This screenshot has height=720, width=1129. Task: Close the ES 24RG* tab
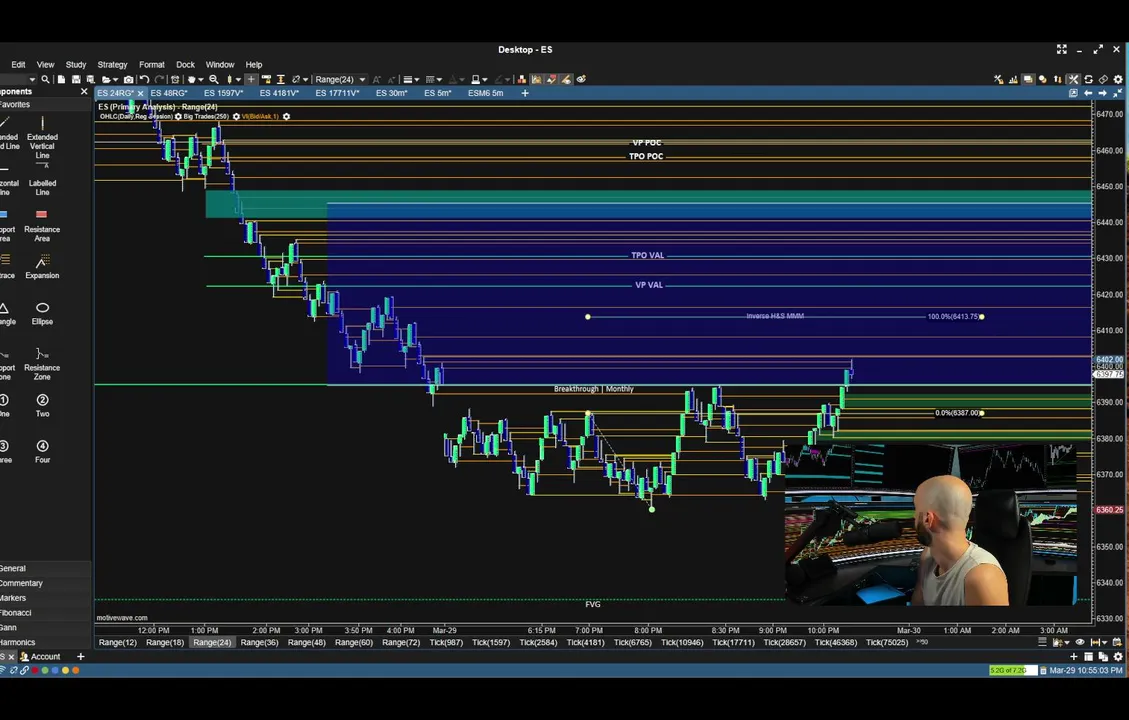click(x=140, y=94)
